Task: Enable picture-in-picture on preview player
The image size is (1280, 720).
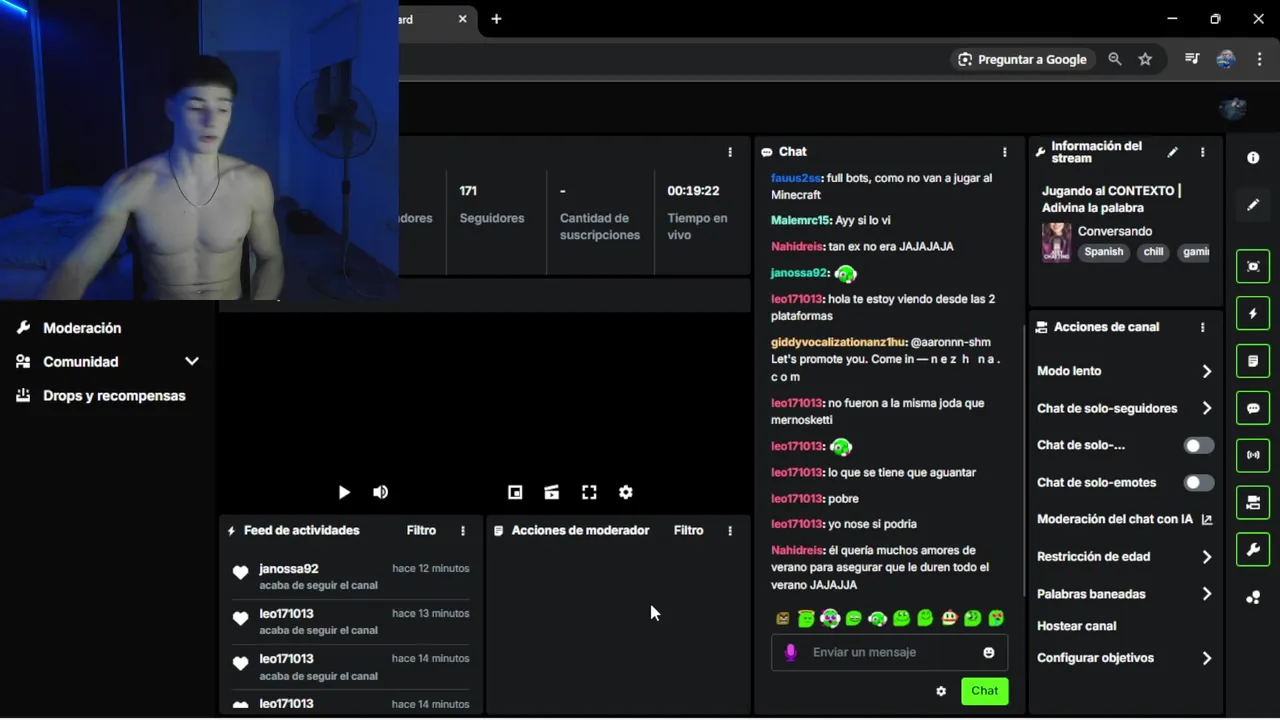Action: coord(515,492)
